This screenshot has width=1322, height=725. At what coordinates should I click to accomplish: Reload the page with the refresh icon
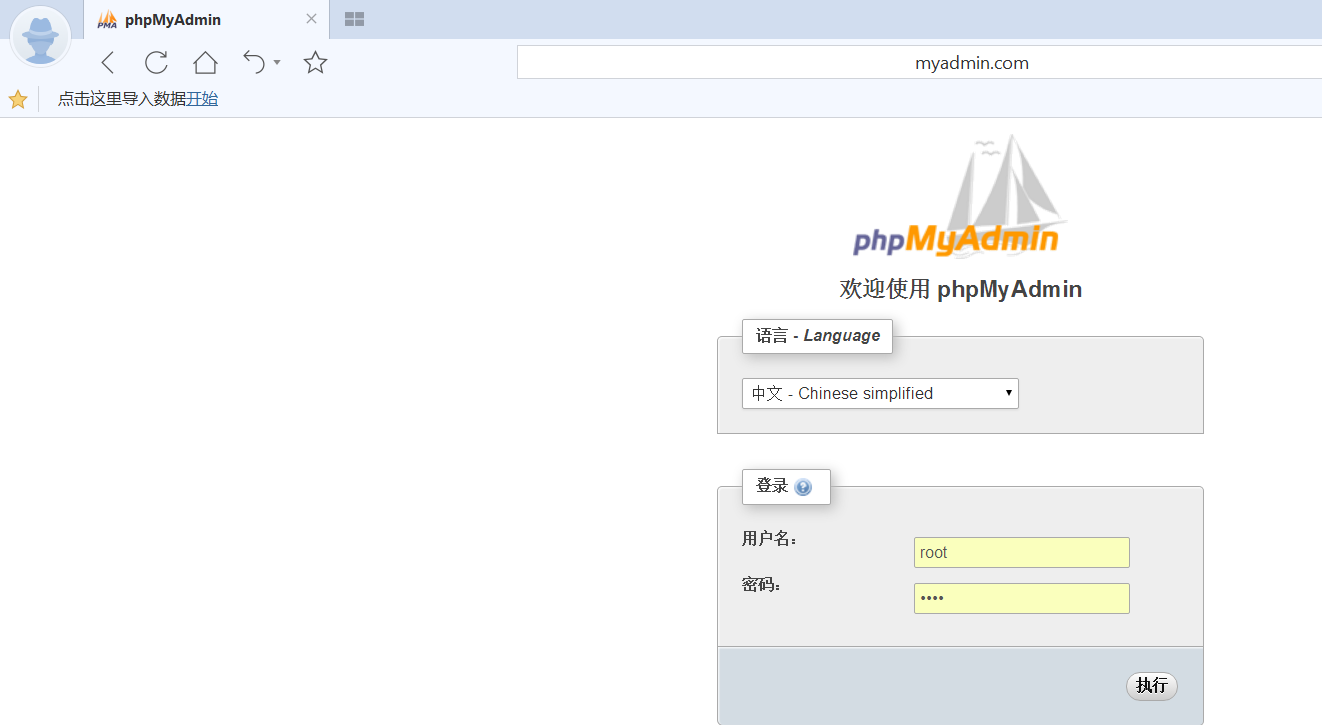pos(156,63)
